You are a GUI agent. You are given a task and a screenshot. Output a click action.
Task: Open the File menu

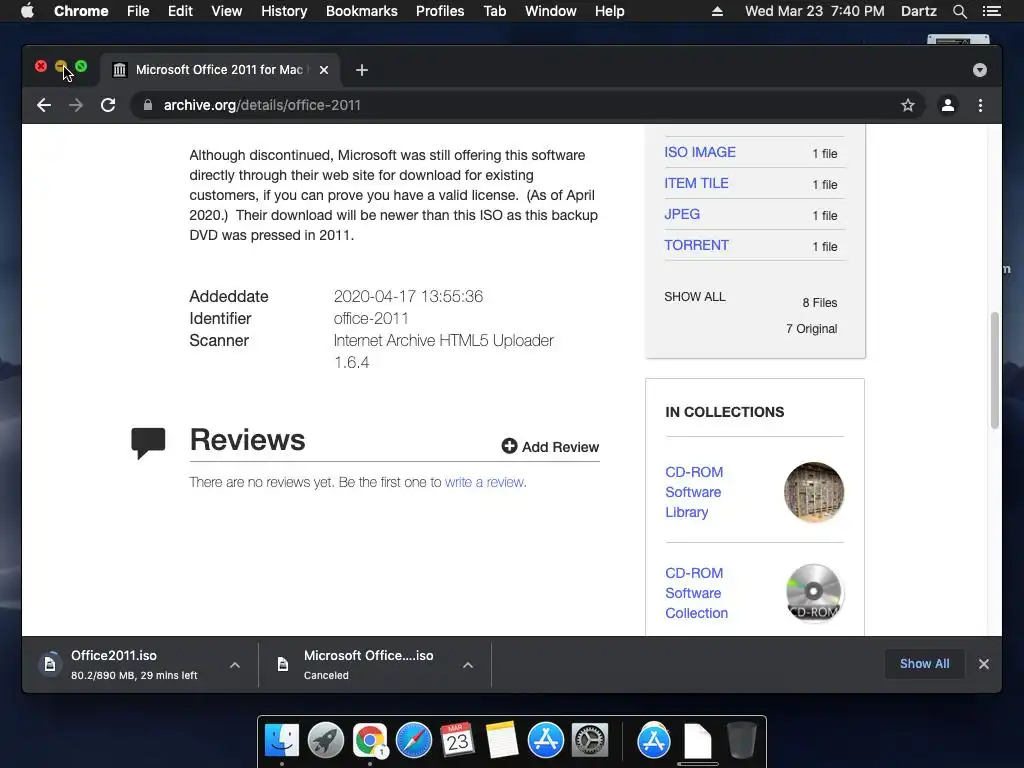(x=138, y=11)
